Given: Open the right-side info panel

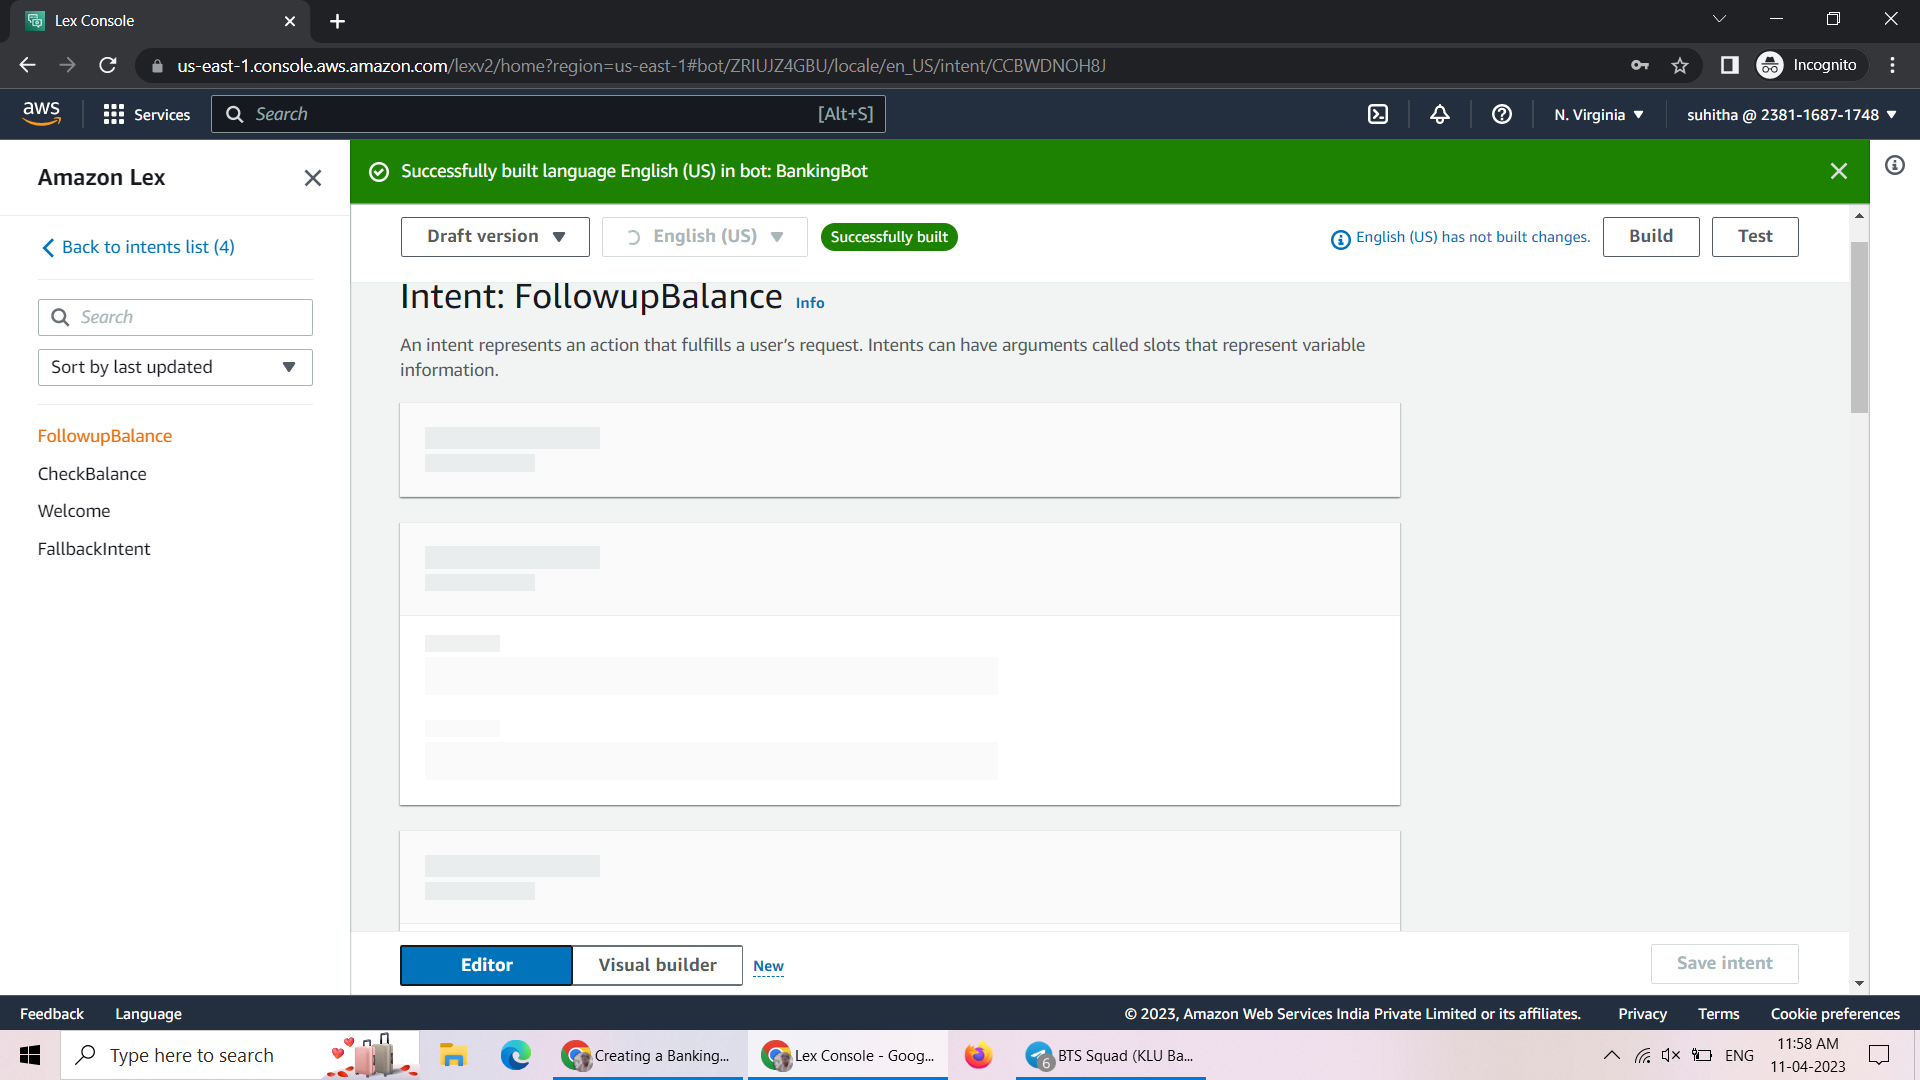Looking at the screenshot, I should point(1895,166).
